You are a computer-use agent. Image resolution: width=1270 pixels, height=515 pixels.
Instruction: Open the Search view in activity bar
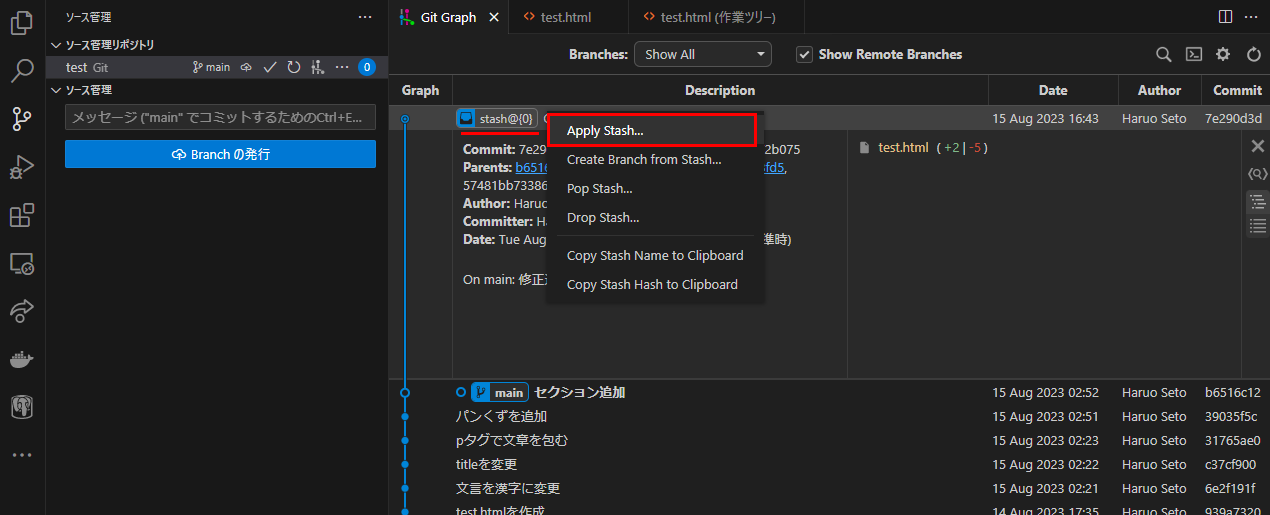[x=22, y=71]
